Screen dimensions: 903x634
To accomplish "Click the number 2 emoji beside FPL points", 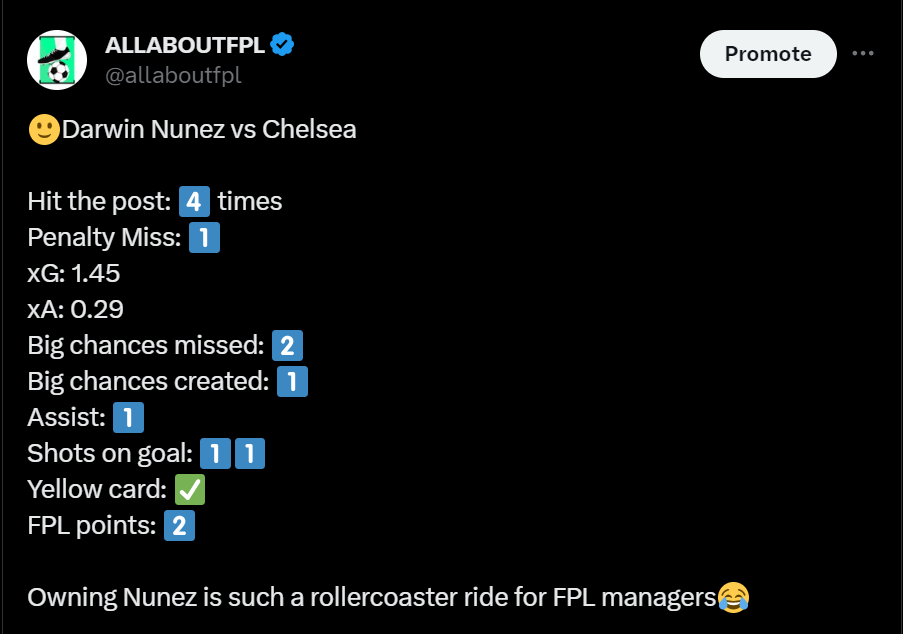I will (x=179, y=526).
